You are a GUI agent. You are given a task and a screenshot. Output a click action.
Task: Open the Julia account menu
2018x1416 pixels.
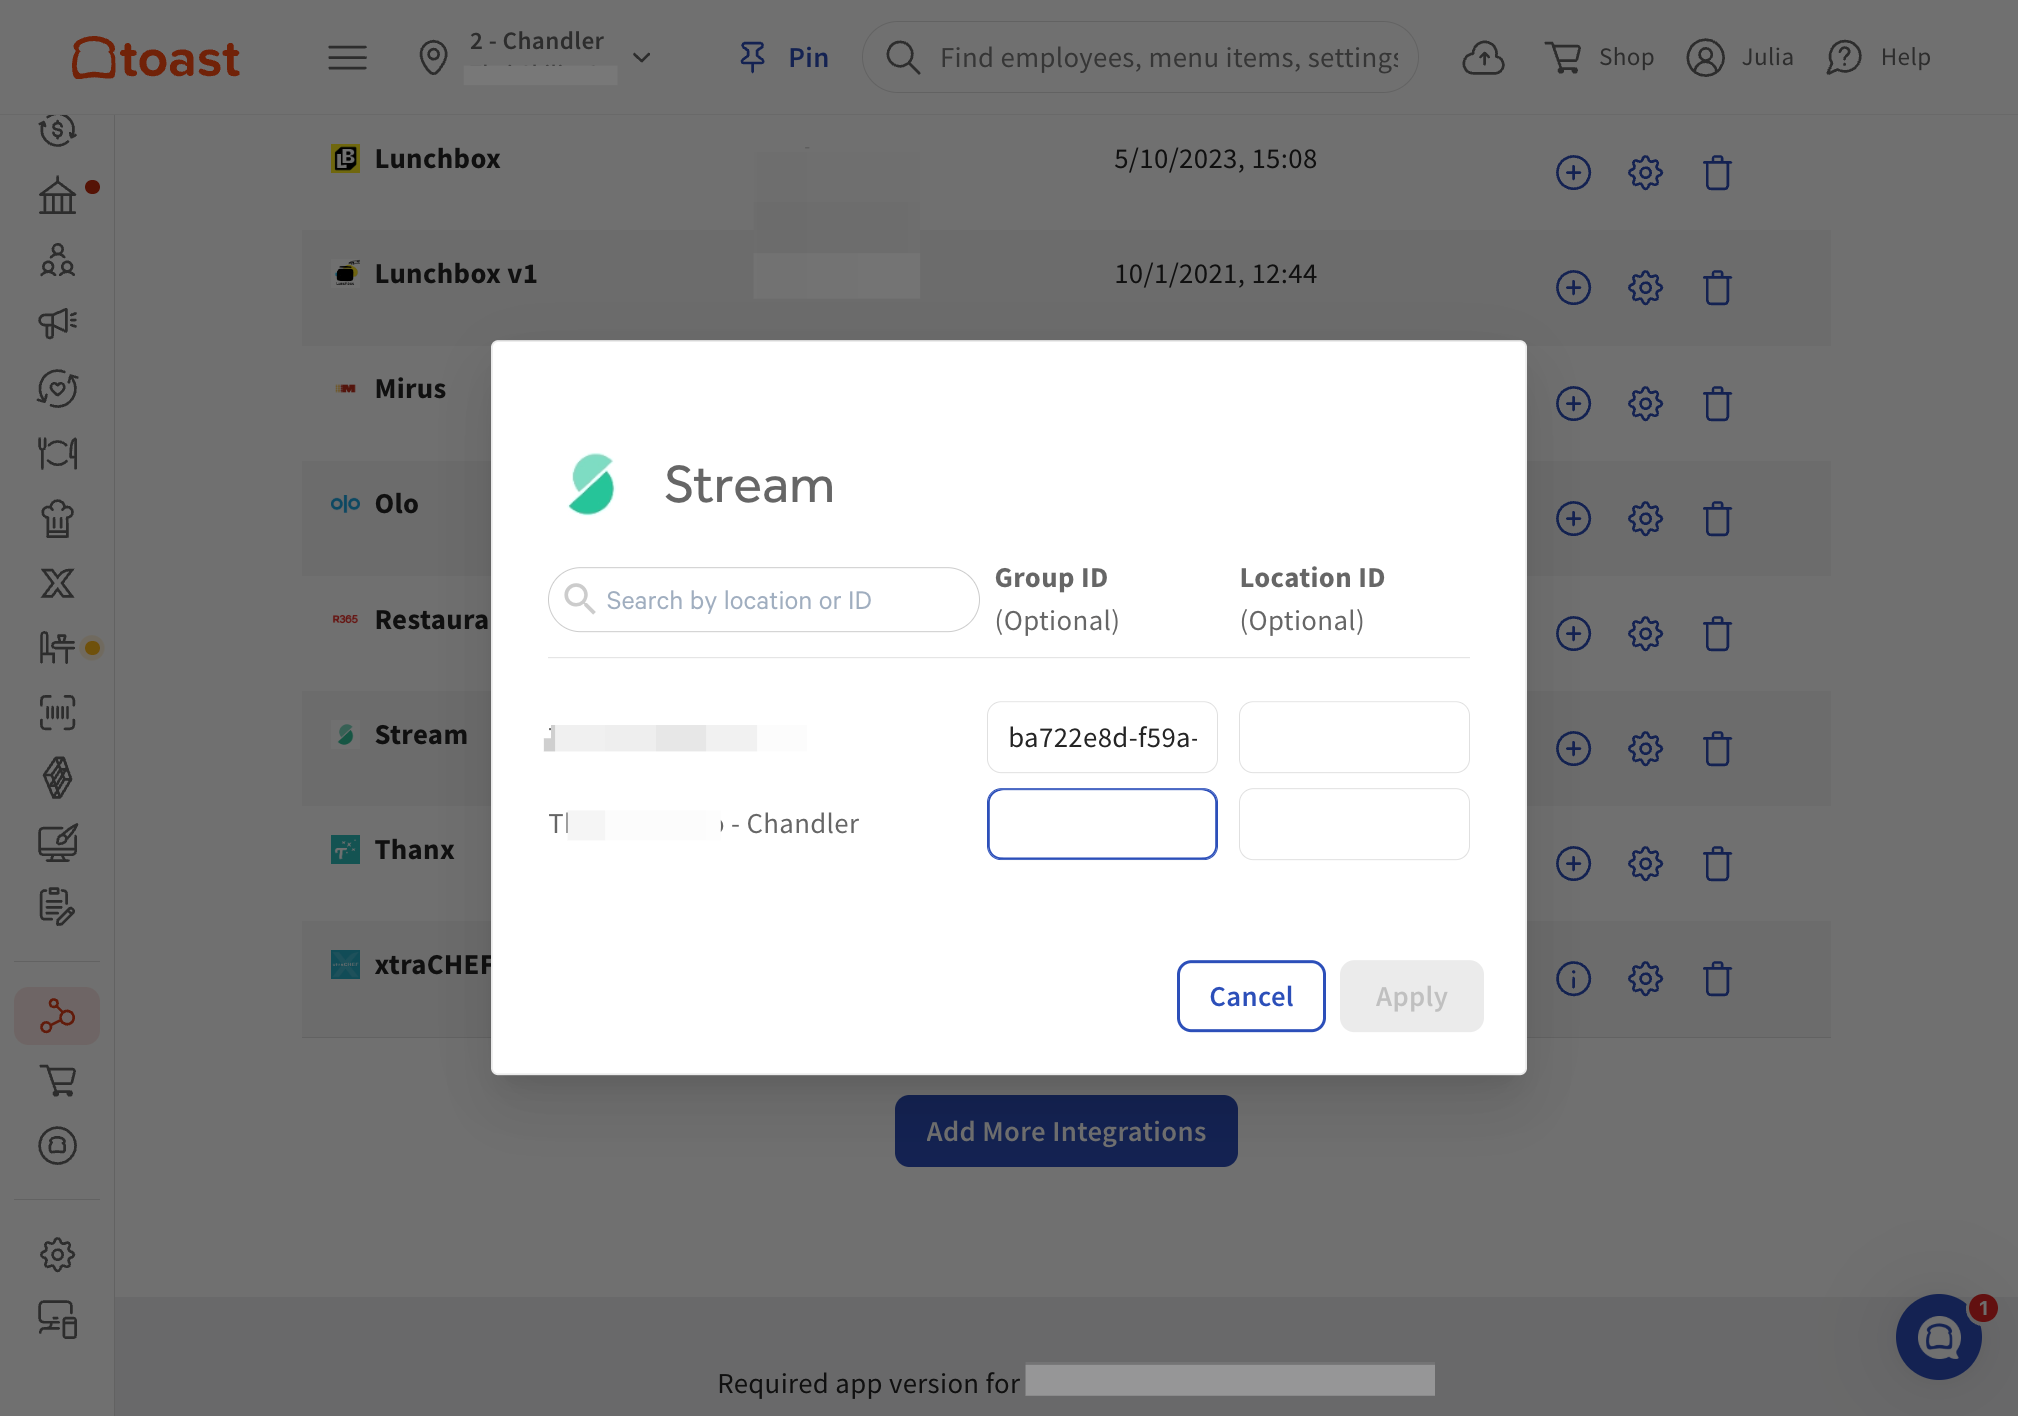(x=1740, y=58)
